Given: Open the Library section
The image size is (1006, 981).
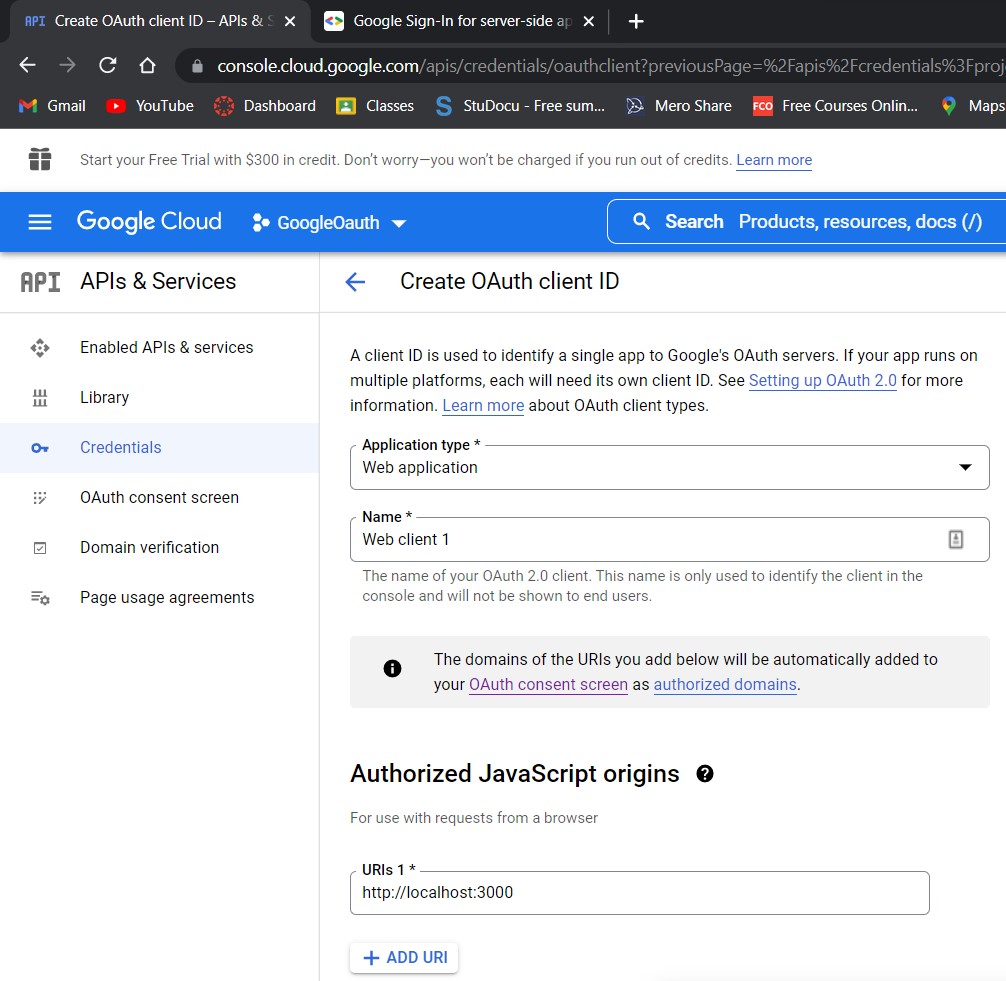Looking at the screenshot, I should click(x=104, y=397).
